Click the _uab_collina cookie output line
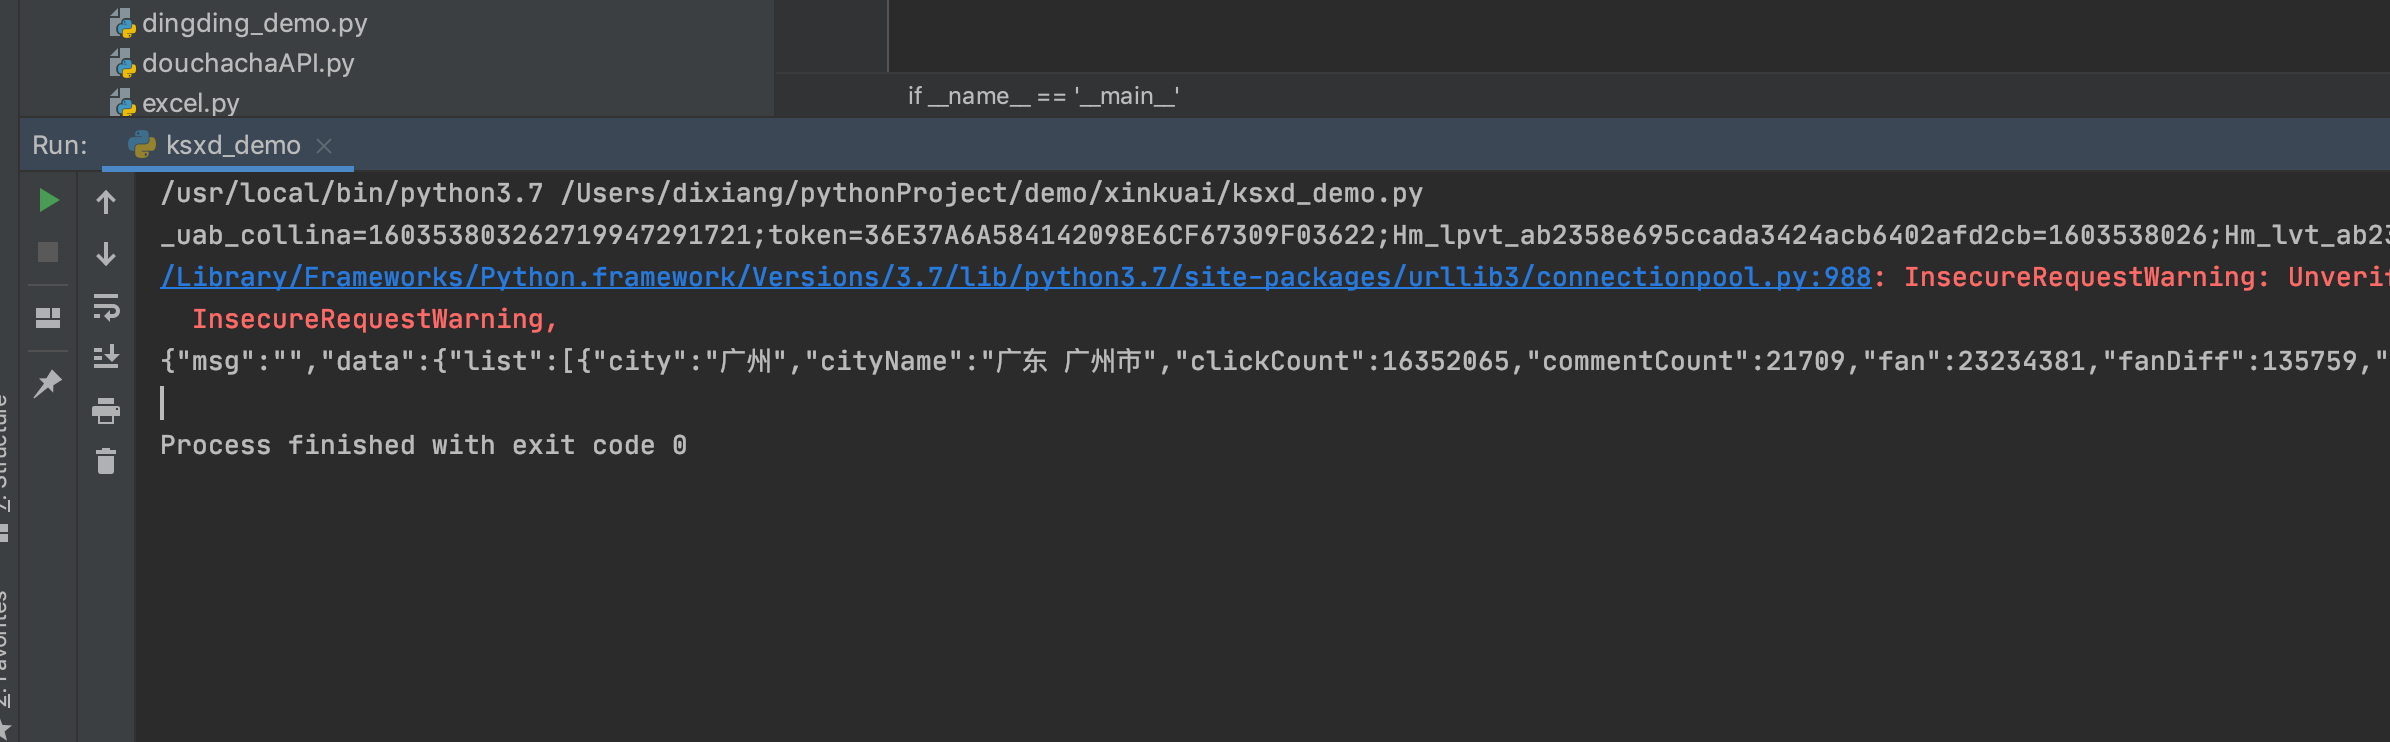 (1275, 235)
